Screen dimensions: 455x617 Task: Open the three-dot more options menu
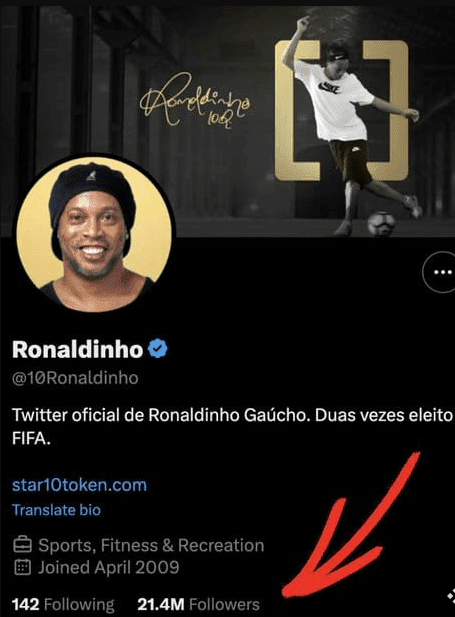440,272
